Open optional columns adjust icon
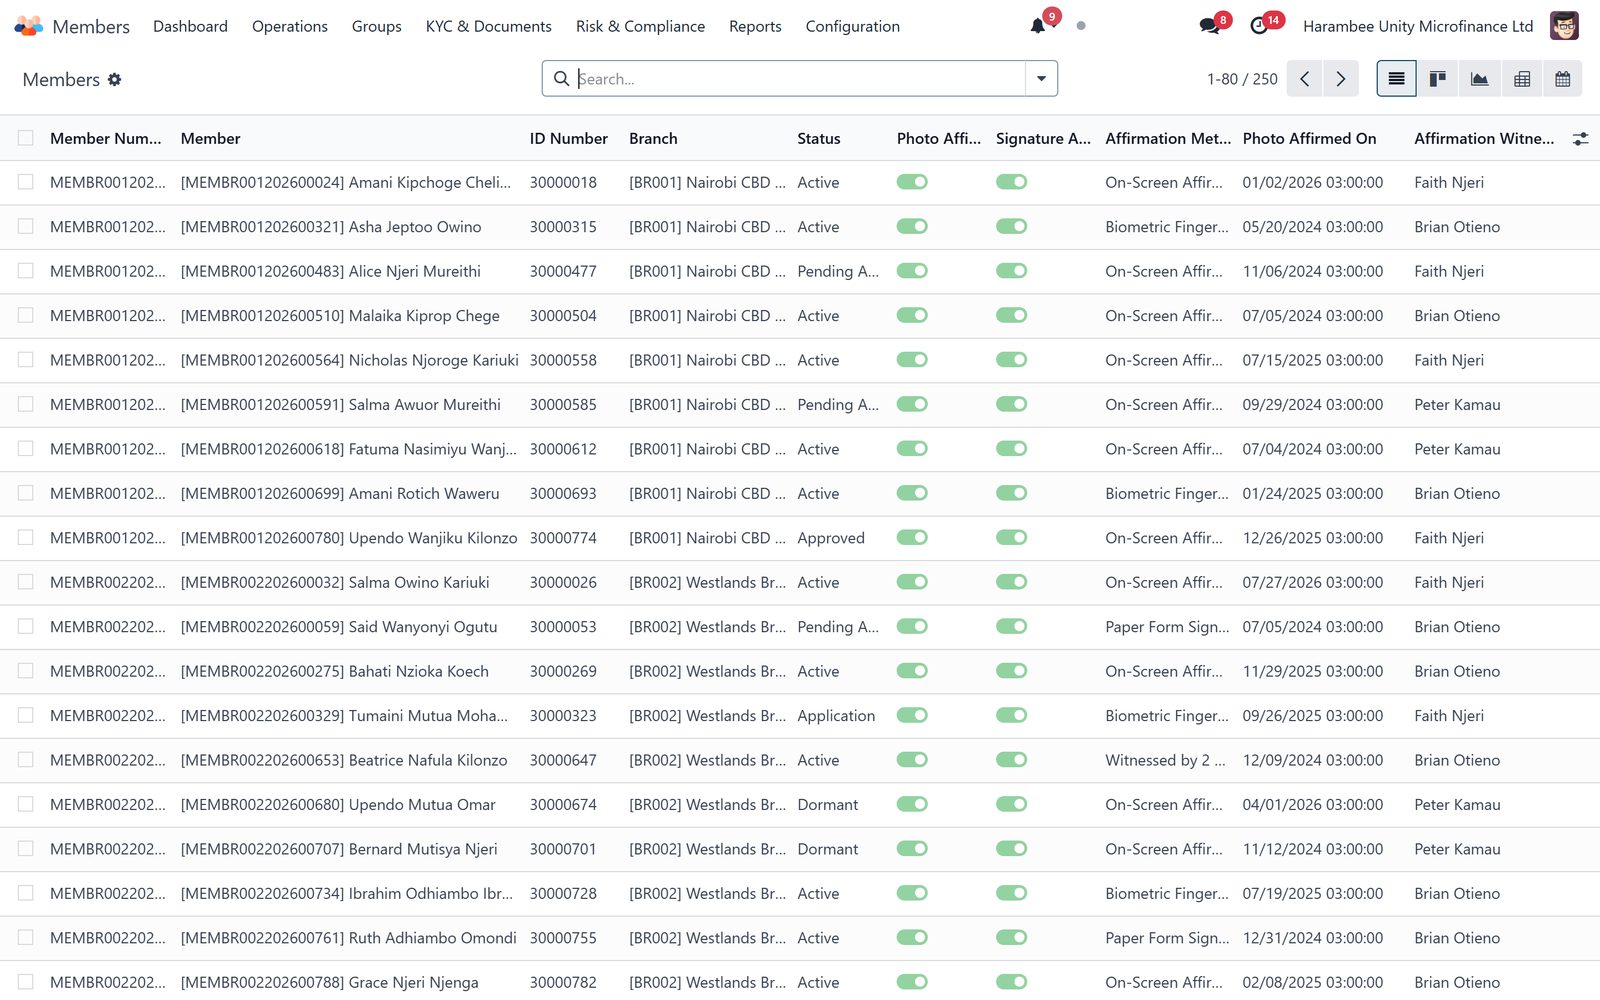 [x=1580, y=139]
